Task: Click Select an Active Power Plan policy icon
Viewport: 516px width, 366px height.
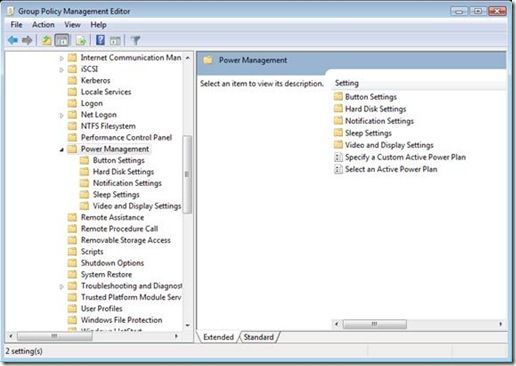Action: (338, 169)
